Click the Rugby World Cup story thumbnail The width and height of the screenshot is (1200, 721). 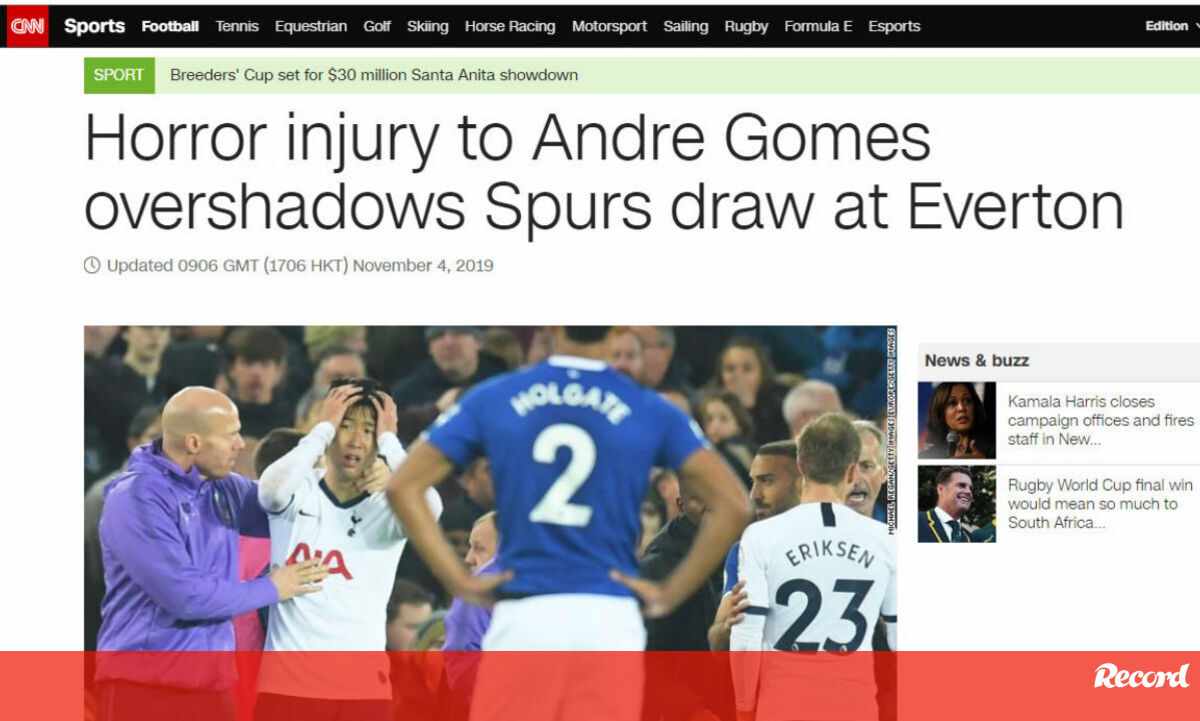click(x=957, y=504)
